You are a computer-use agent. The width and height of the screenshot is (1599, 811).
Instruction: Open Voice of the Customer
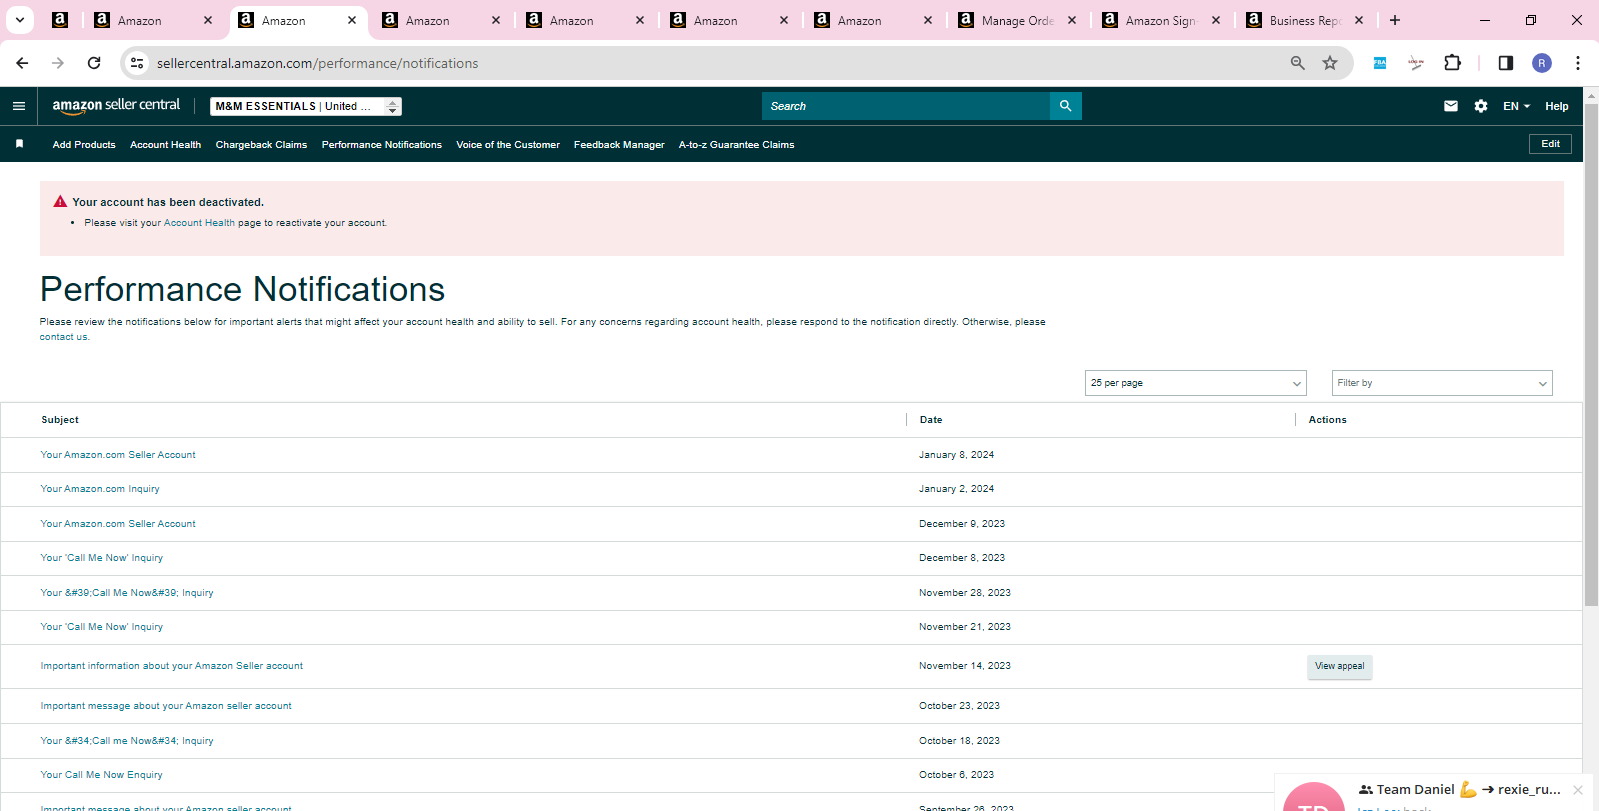click(508, 145)
